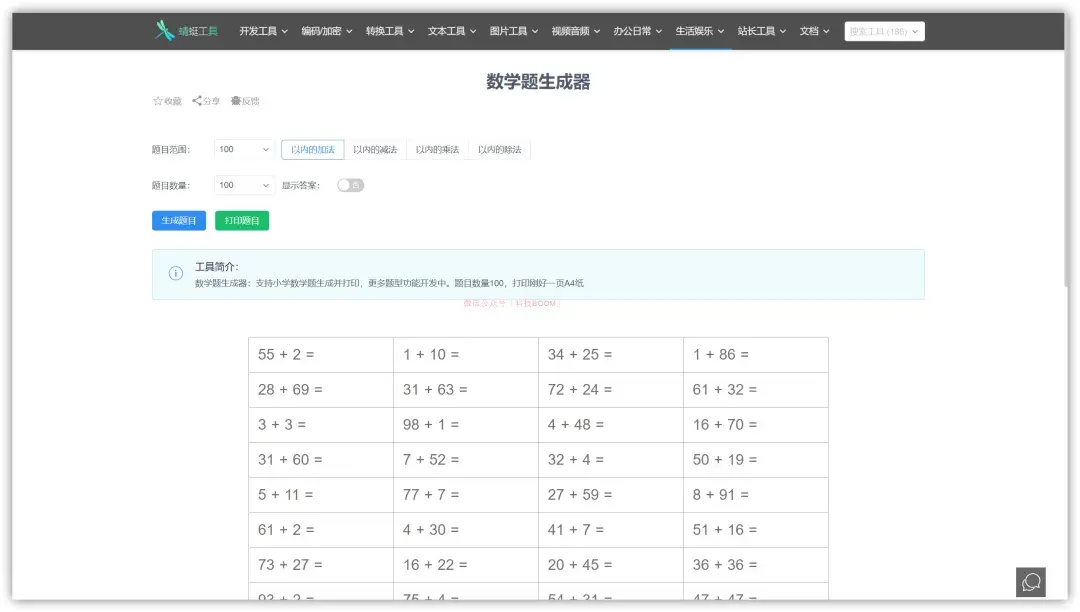Expand the 开发工具 menu

(x=263, y=31)
